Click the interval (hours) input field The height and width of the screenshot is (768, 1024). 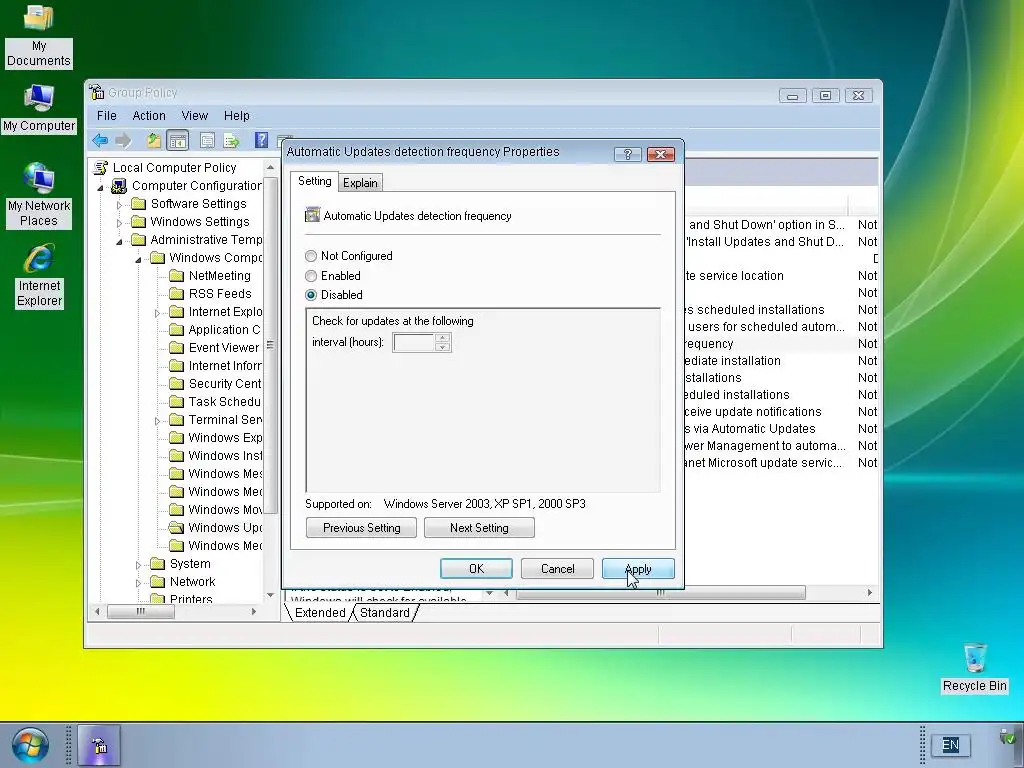[x=414, y=342]
